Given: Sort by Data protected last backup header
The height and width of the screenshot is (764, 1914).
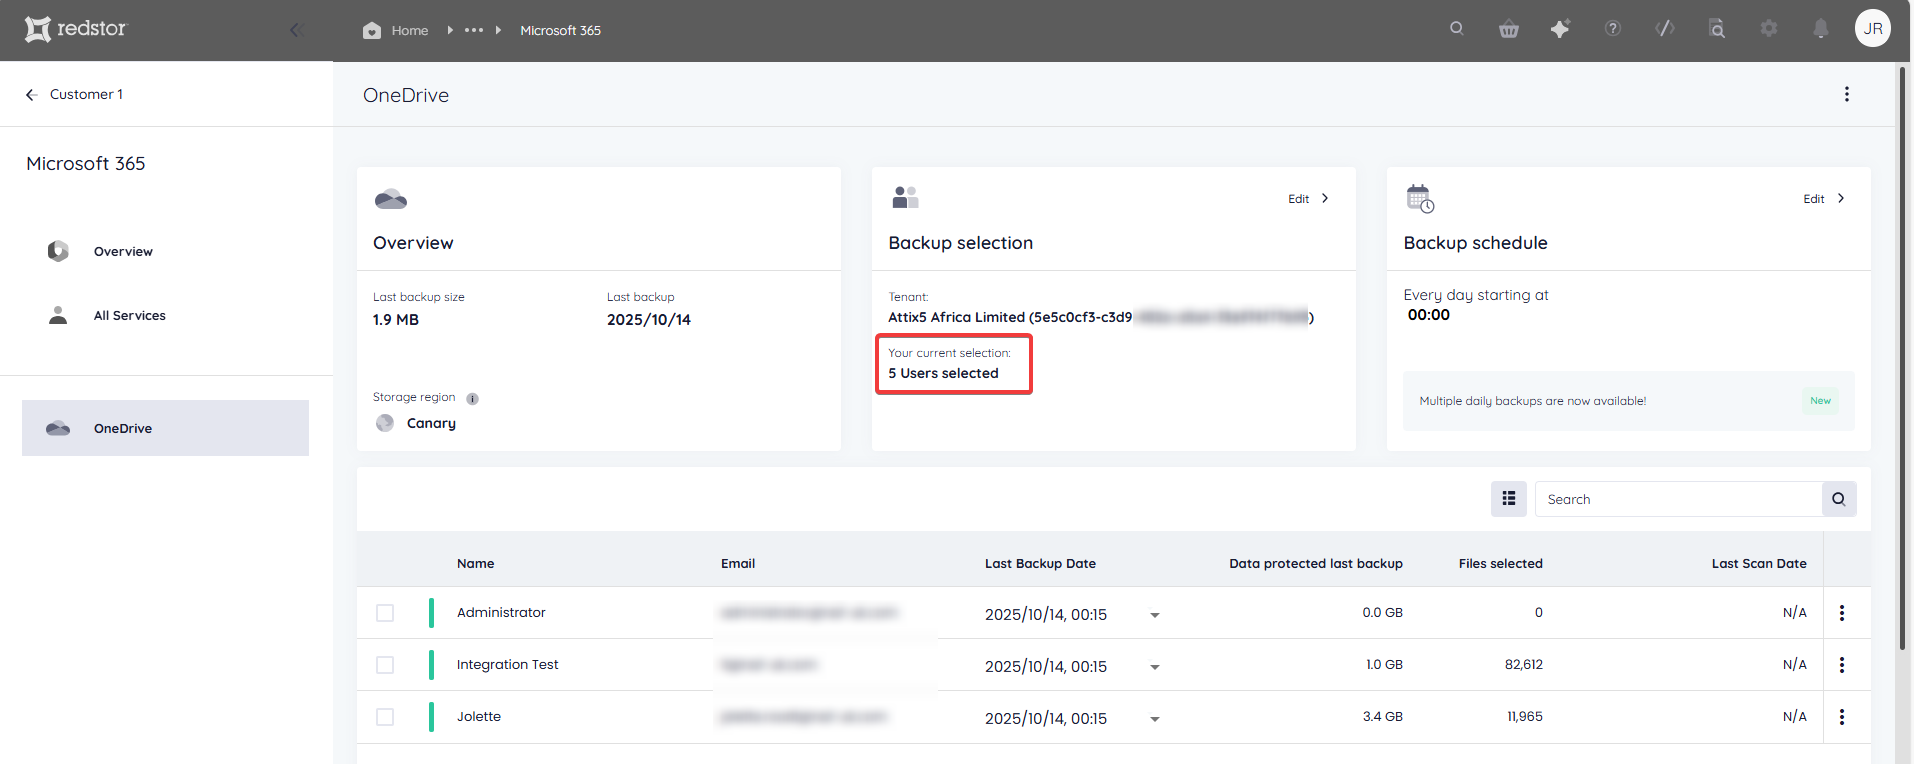Looking at the screenshot, I should pyautogui.click(x=1316, y=564).
